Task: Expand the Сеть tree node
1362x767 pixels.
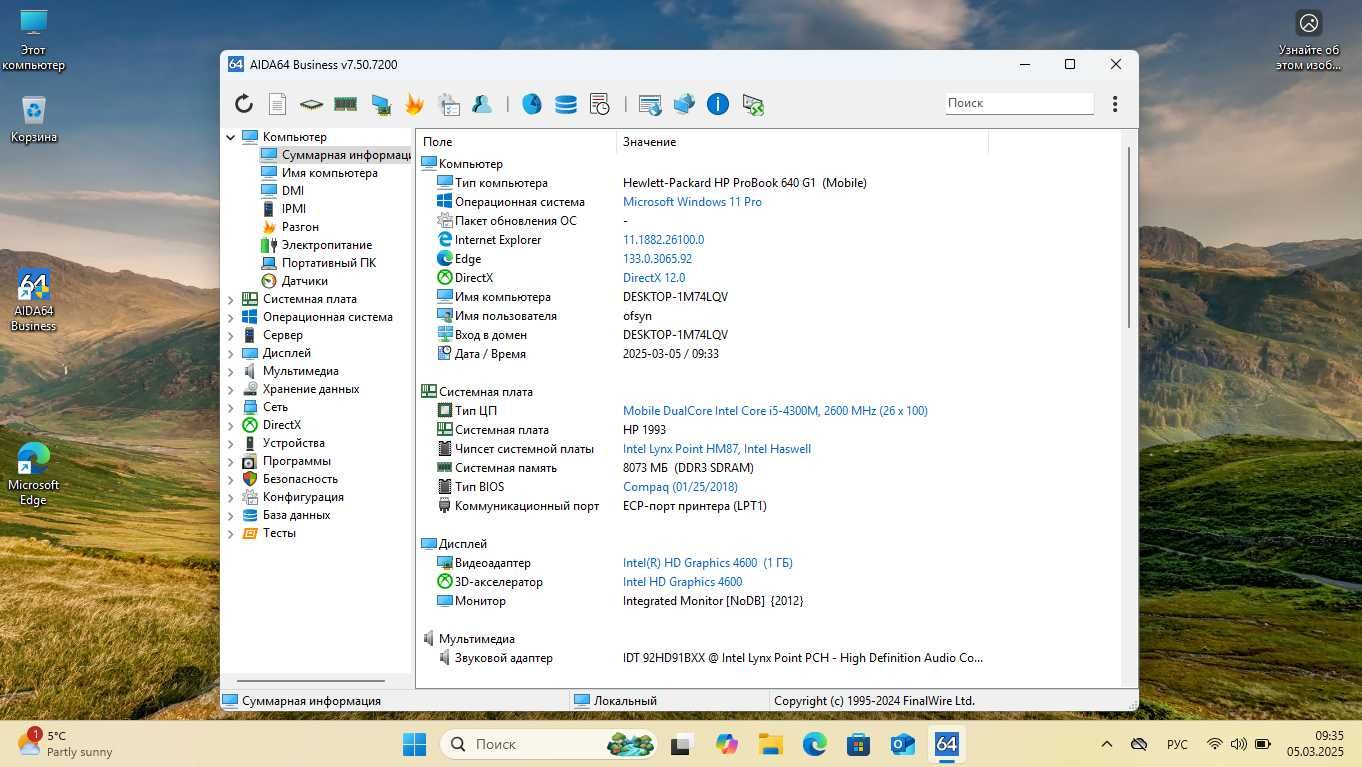Action: click(x=231, y=407)
